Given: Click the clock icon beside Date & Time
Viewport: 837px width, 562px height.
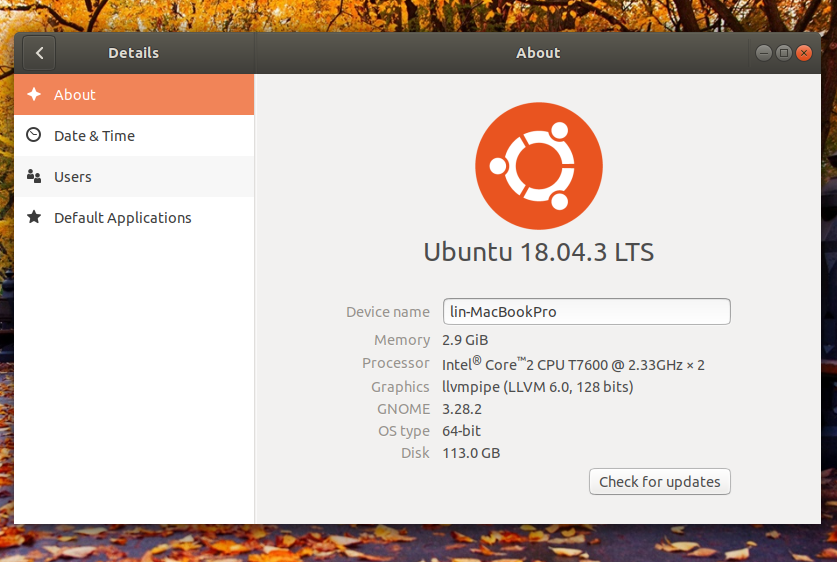Looking at the screenshot, I should [34, 134].
